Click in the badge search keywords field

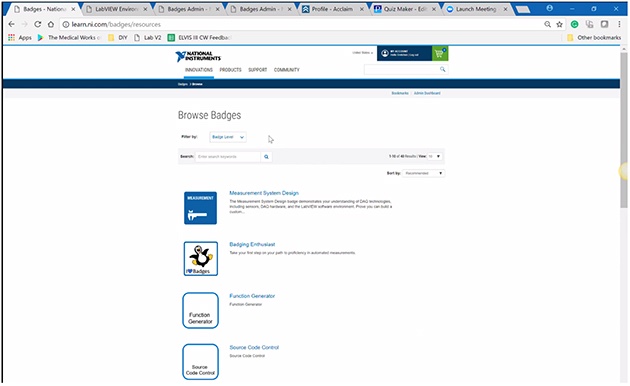[228, 157]
